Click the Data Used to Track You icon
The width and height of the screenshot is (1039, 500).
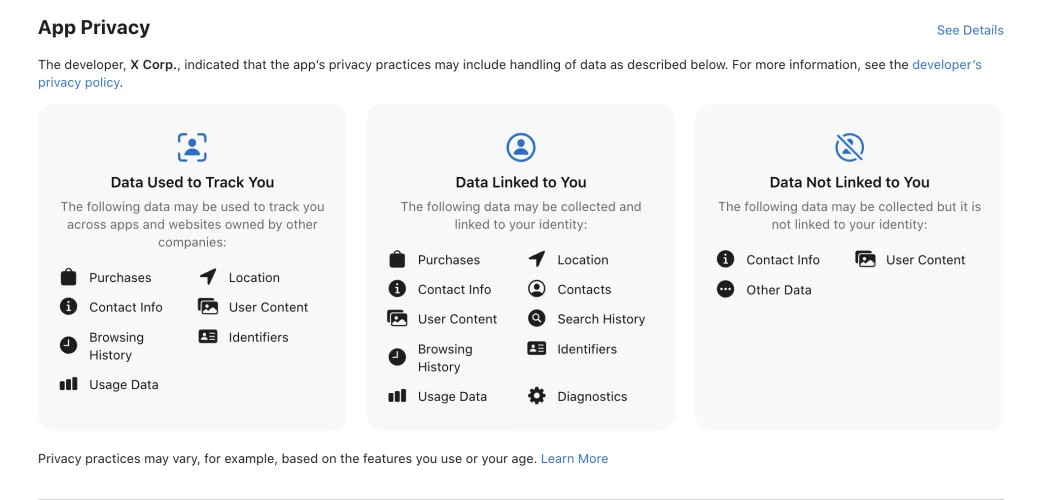pos(191,148)
